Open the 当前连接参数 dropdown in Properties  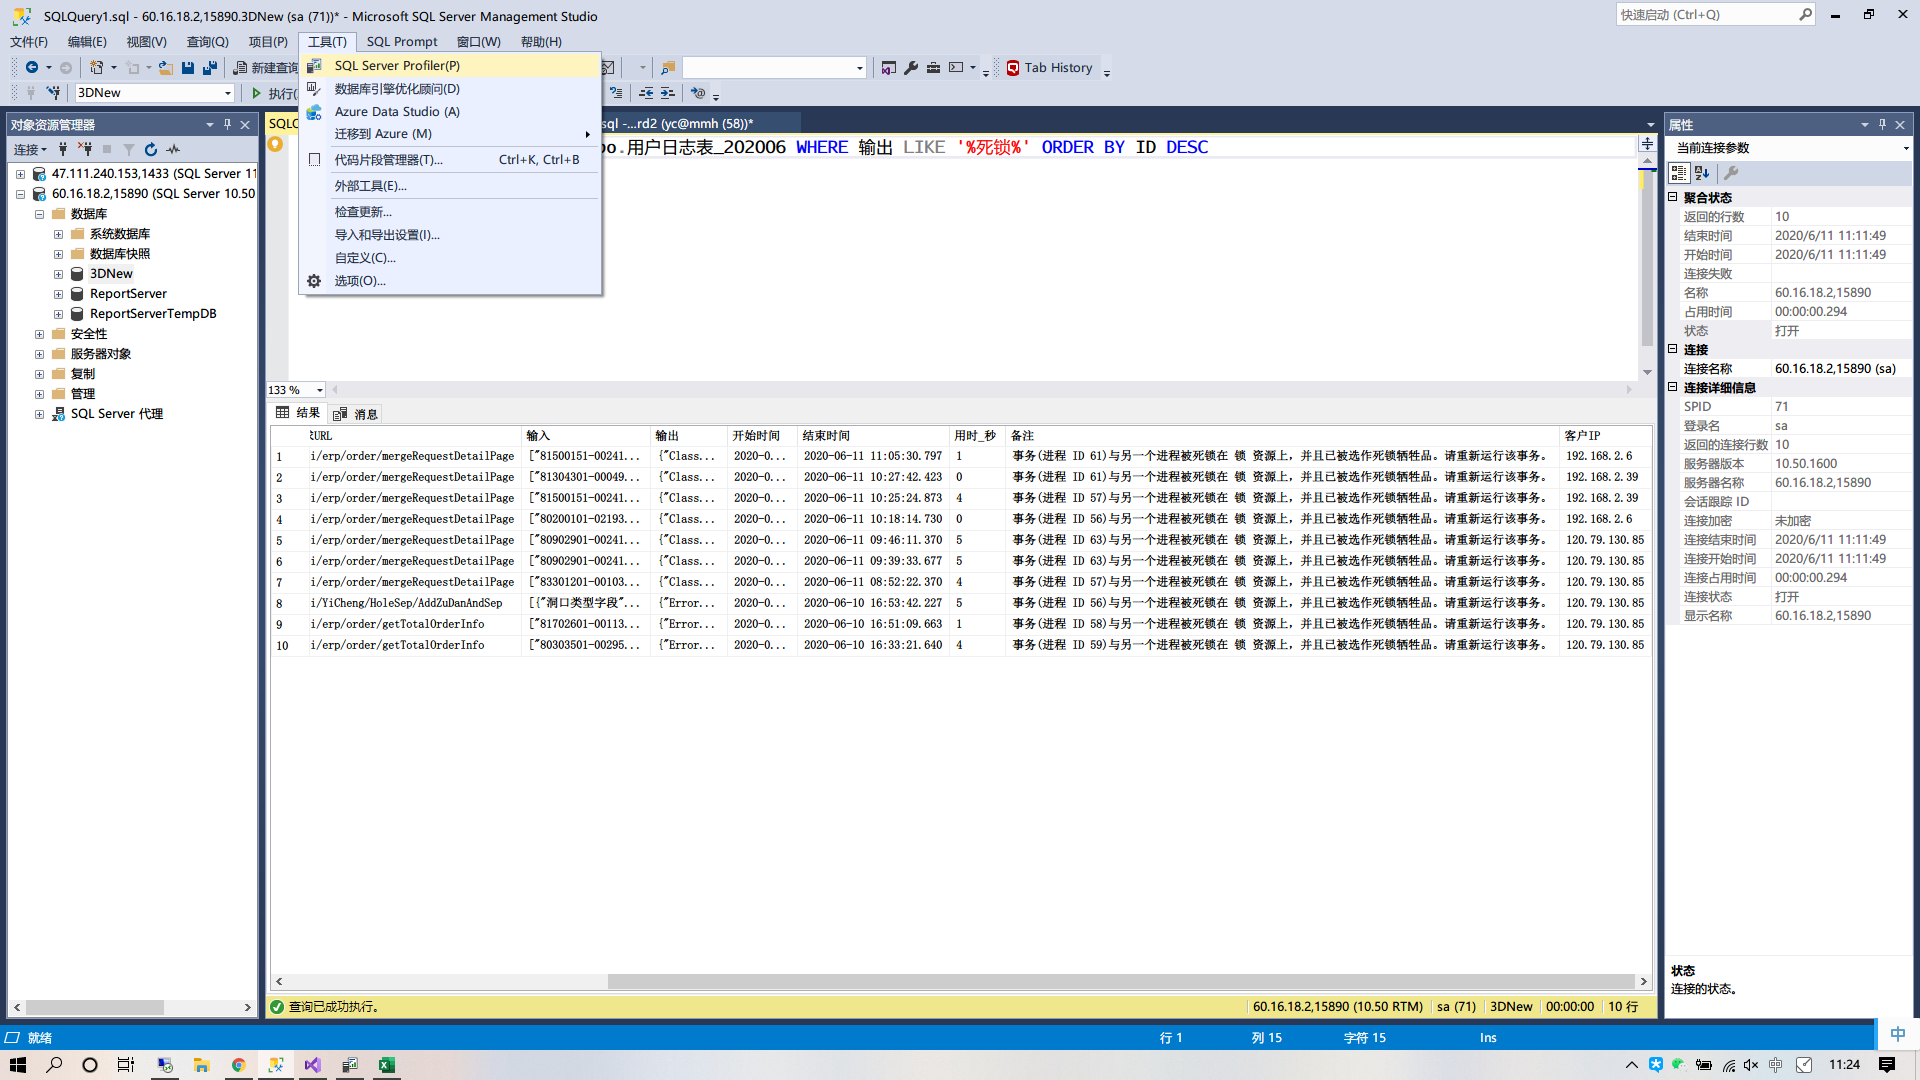point(1905,148)
